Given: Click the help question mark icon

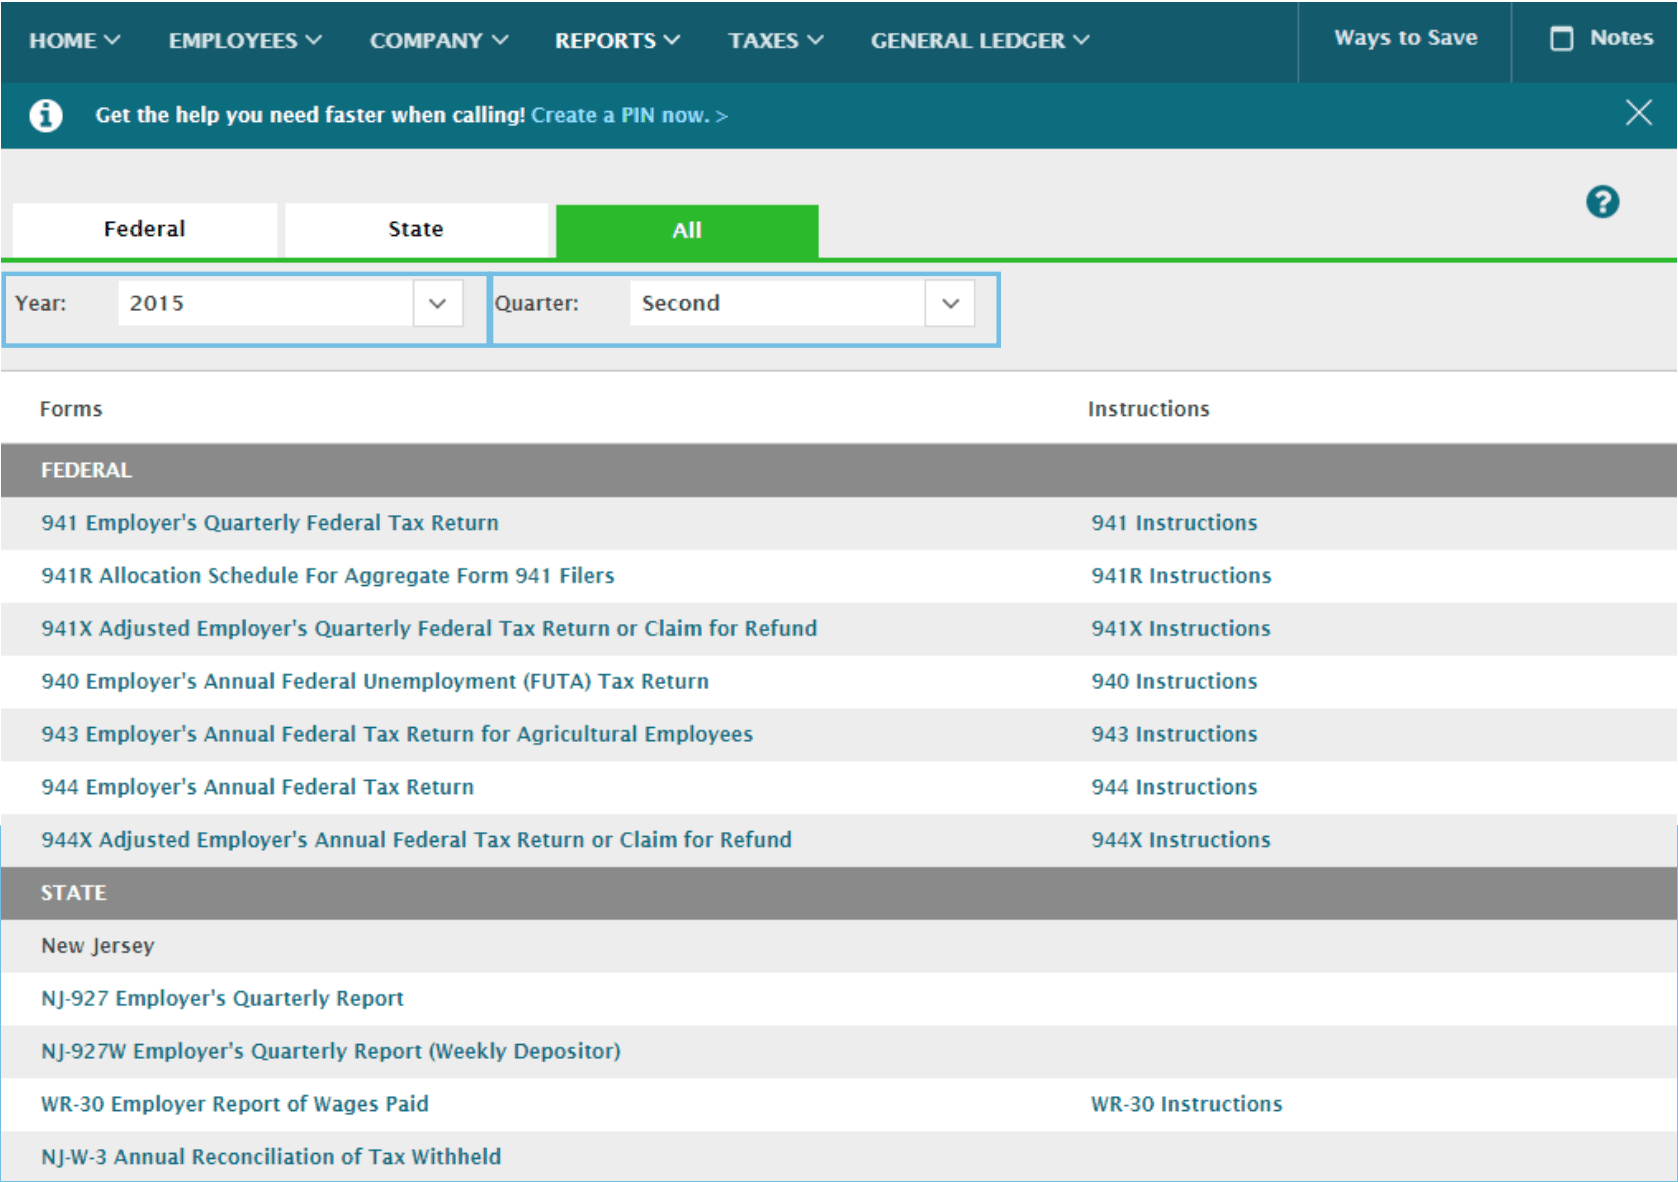Looking at the screenshot, I should coord(1603,201).
